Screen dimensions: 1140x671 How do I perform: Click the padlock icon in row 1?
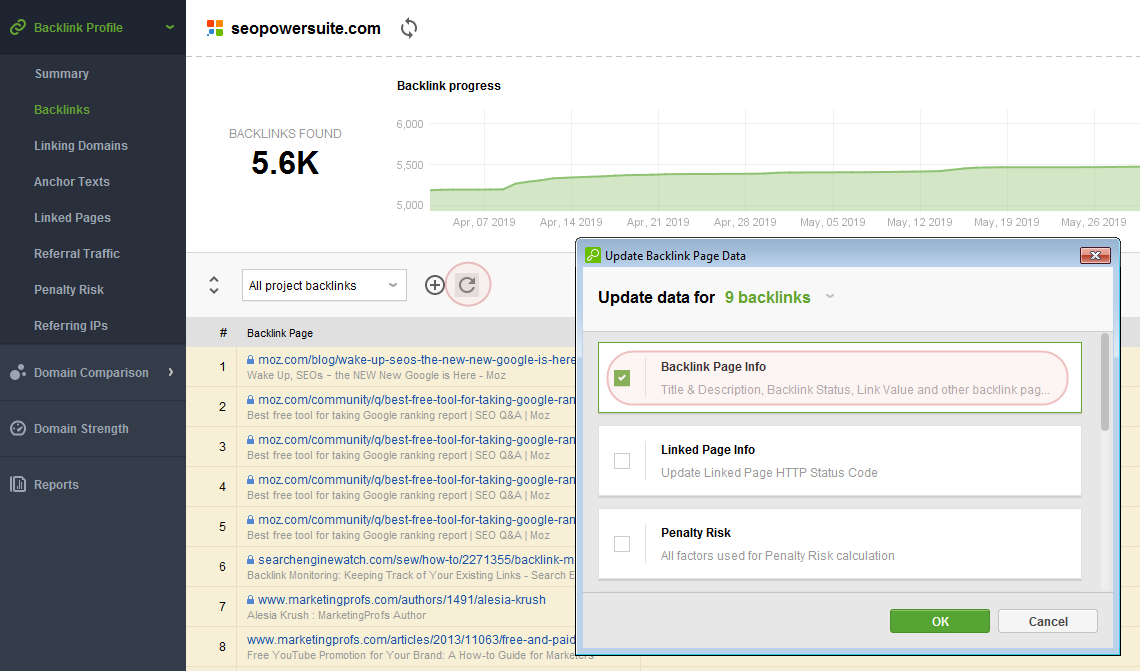click(250, 359)
